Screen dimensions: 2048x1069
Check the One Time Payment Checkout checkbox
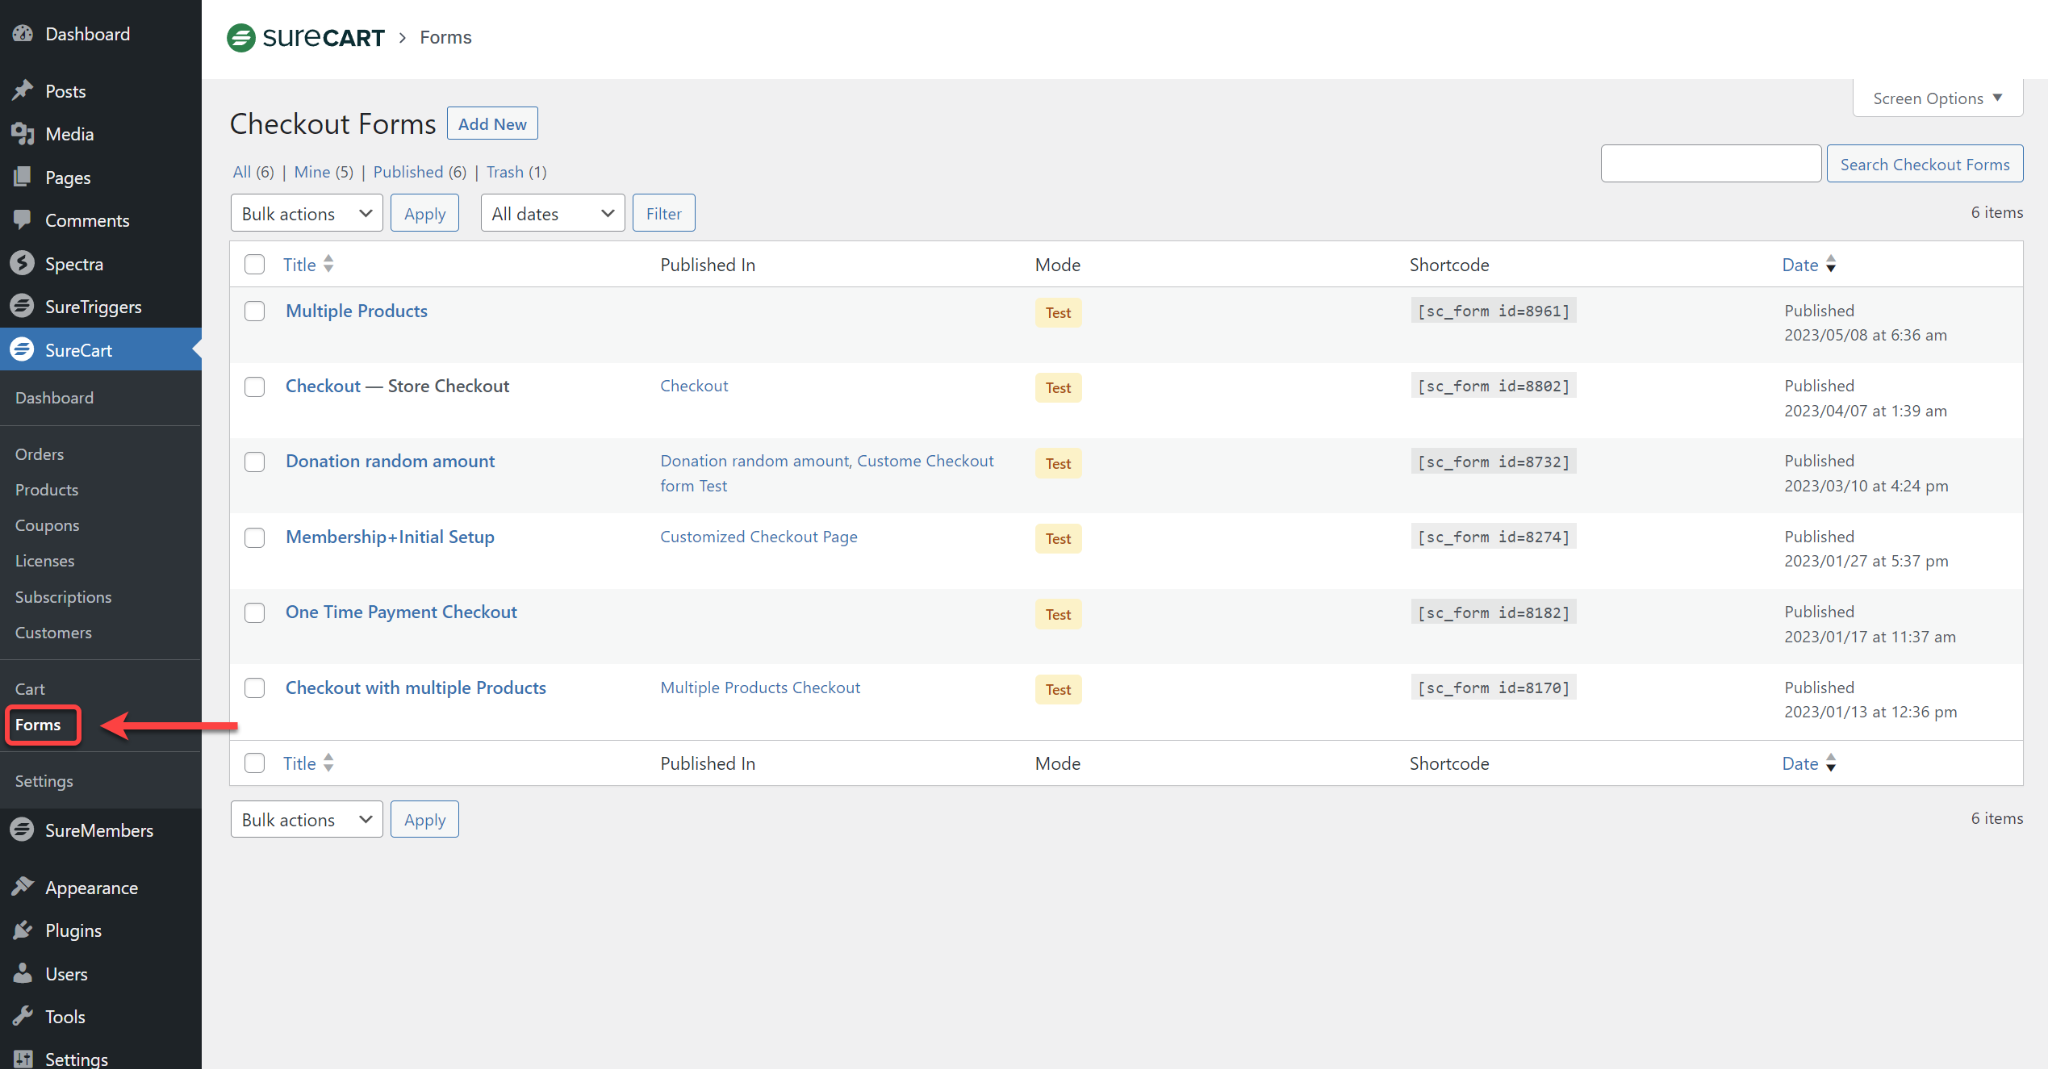[x=255, y=612]
